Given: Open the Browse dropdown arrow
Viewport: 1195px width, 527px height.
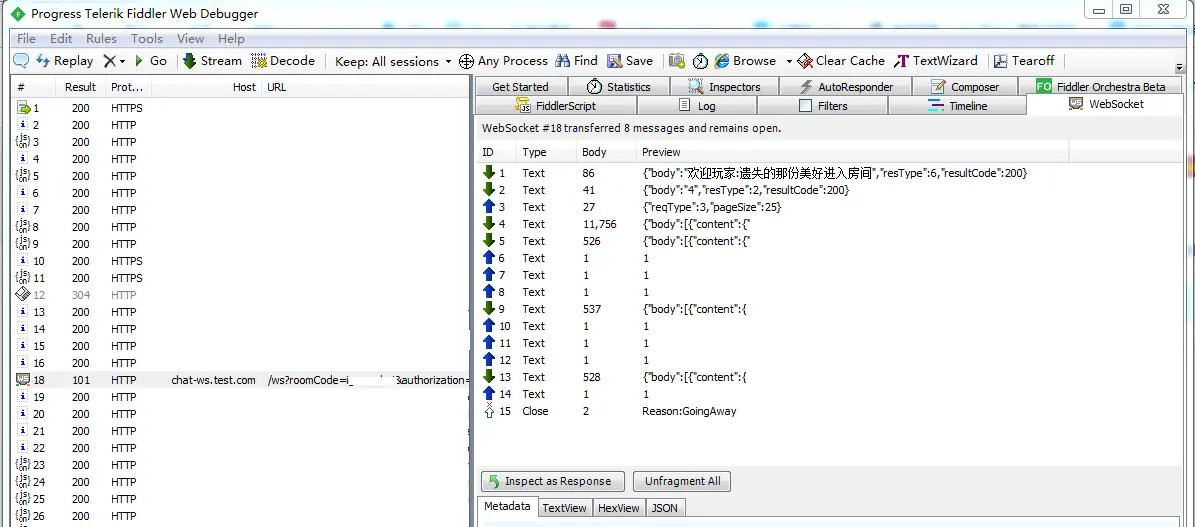Looking at the screenshot, I should (x=789, y=61).
